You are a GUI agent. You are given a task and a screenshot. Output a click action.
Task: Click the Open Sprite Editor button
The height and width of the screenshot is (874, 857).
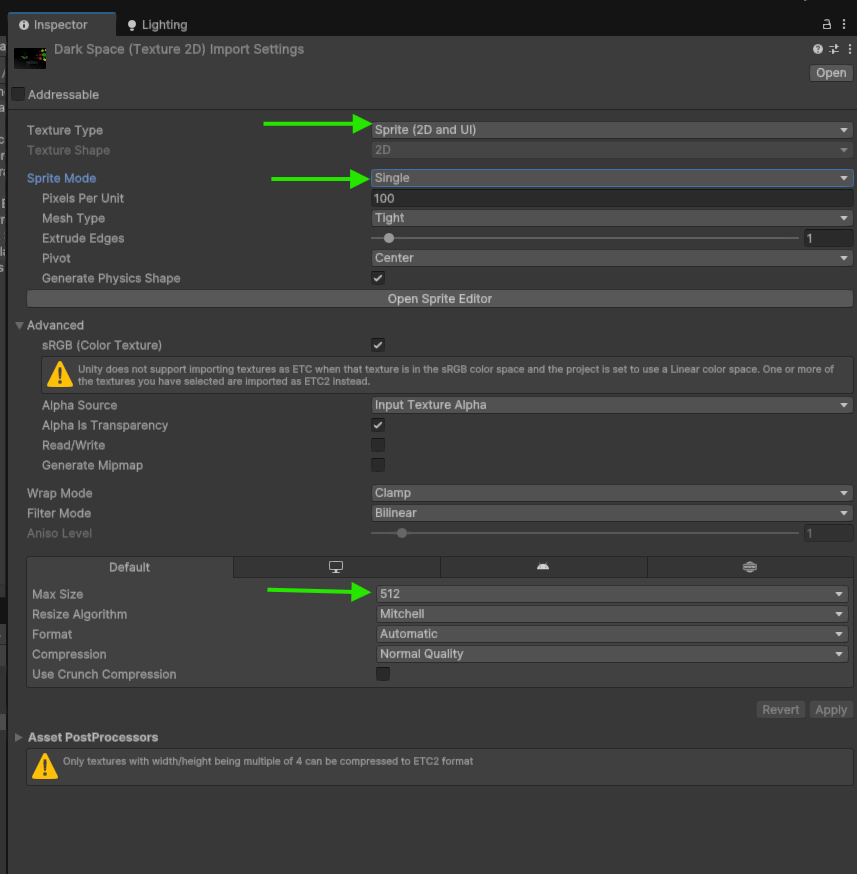[439, 299]
